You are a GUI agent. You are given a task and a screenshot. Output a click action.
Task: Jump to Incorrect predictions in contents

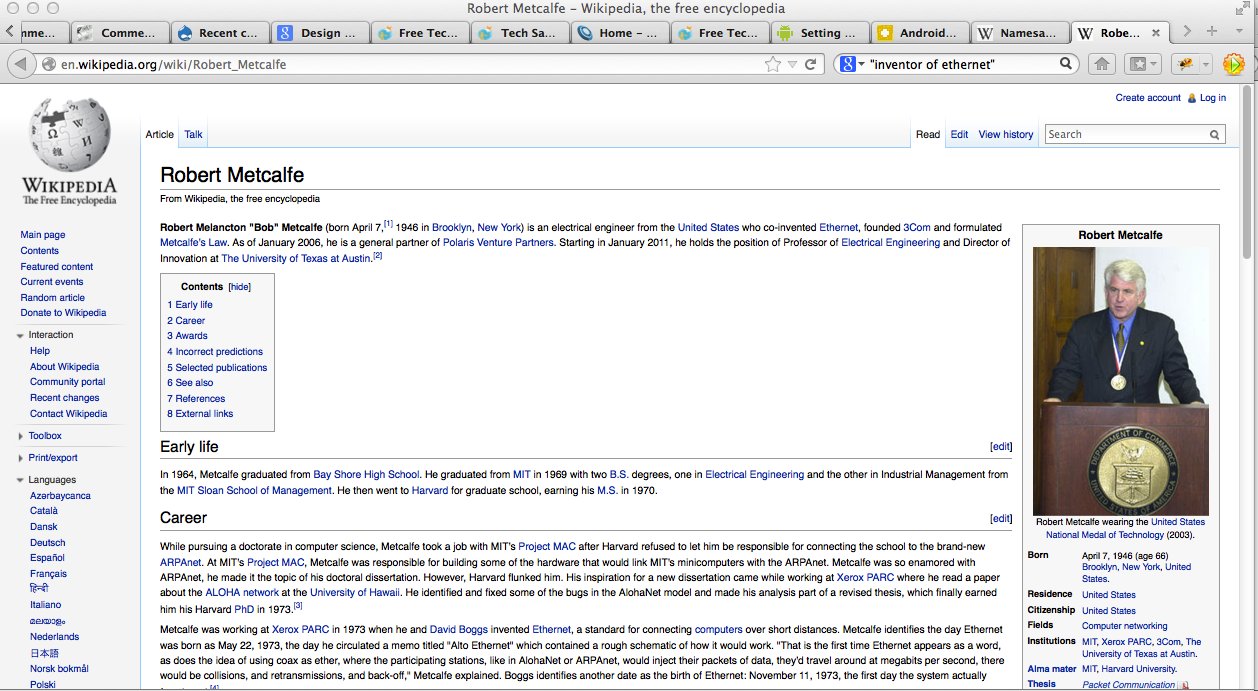click(215, 352)
